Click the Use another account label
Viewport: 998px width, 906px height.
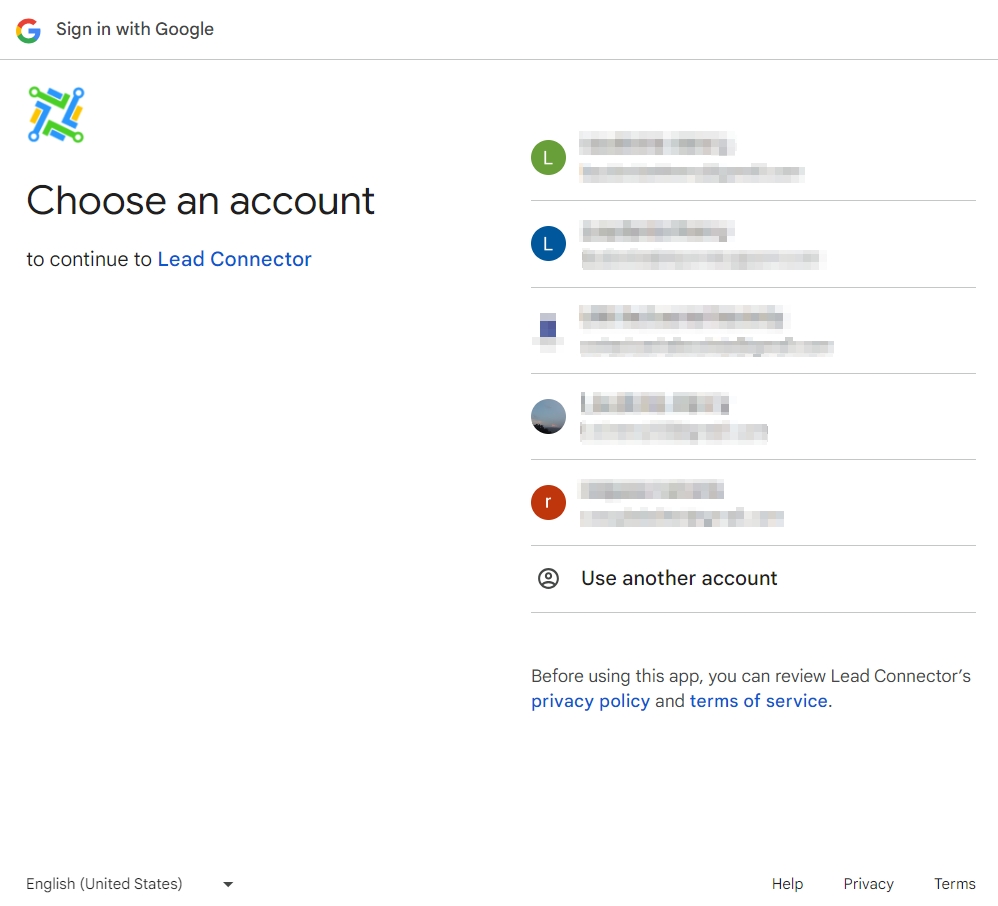point(679,578)
